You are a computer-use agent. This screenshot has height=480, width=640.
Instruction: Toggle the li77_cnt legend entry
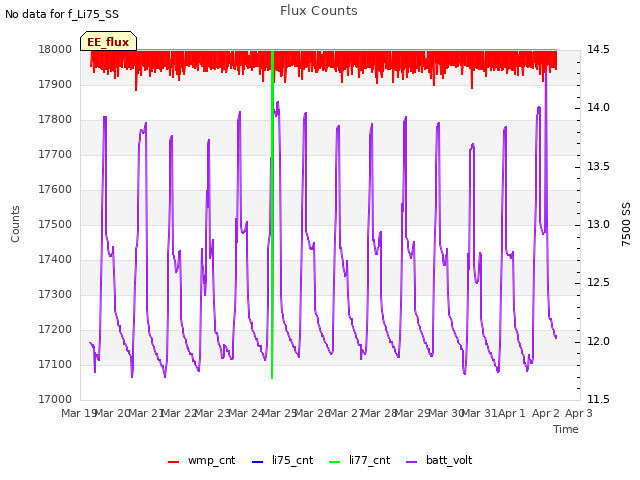[360, 461]
